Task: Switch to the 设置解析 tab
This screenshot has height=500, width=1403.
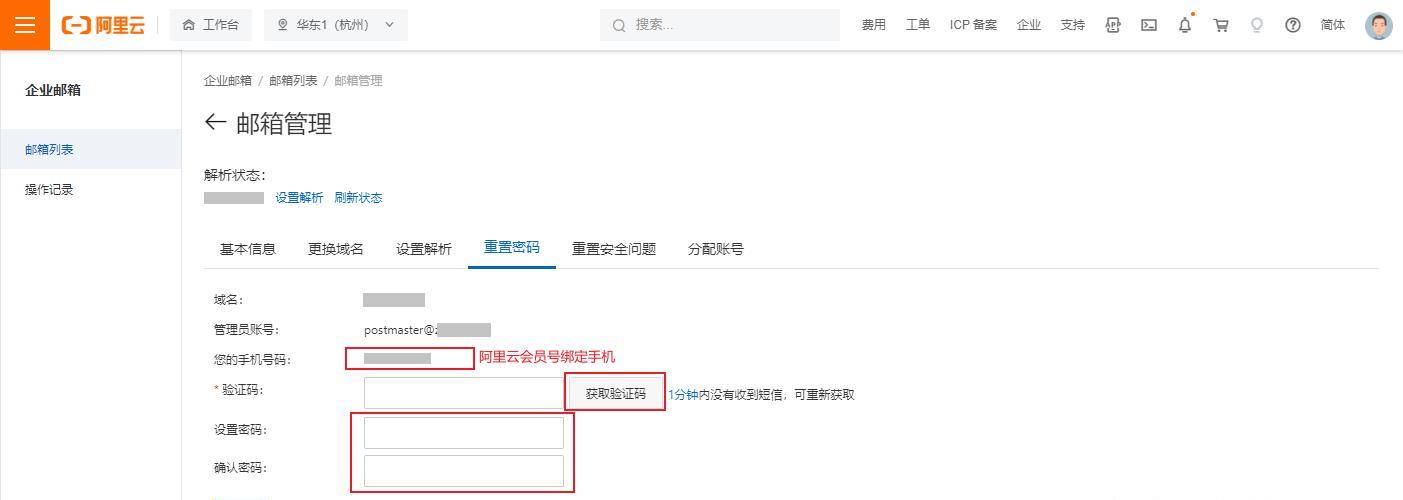Action: coord(424,249)
